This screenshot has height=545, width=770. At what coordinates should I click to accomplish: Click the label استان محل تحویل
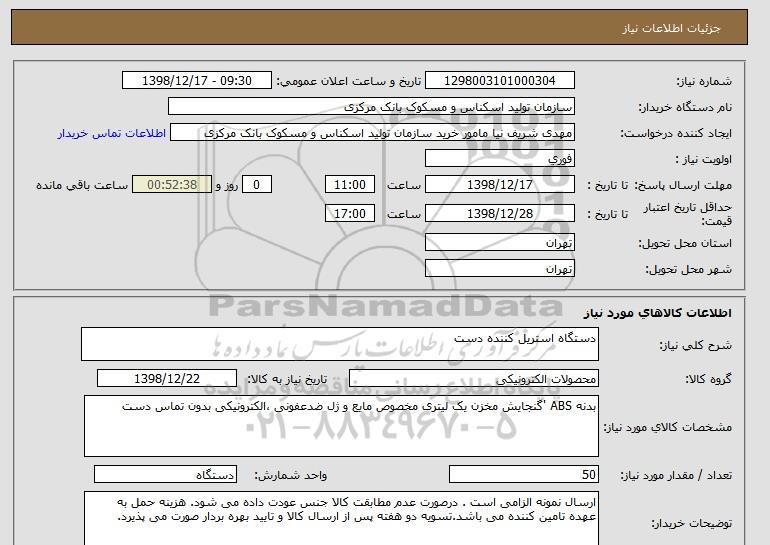[685, 243]
